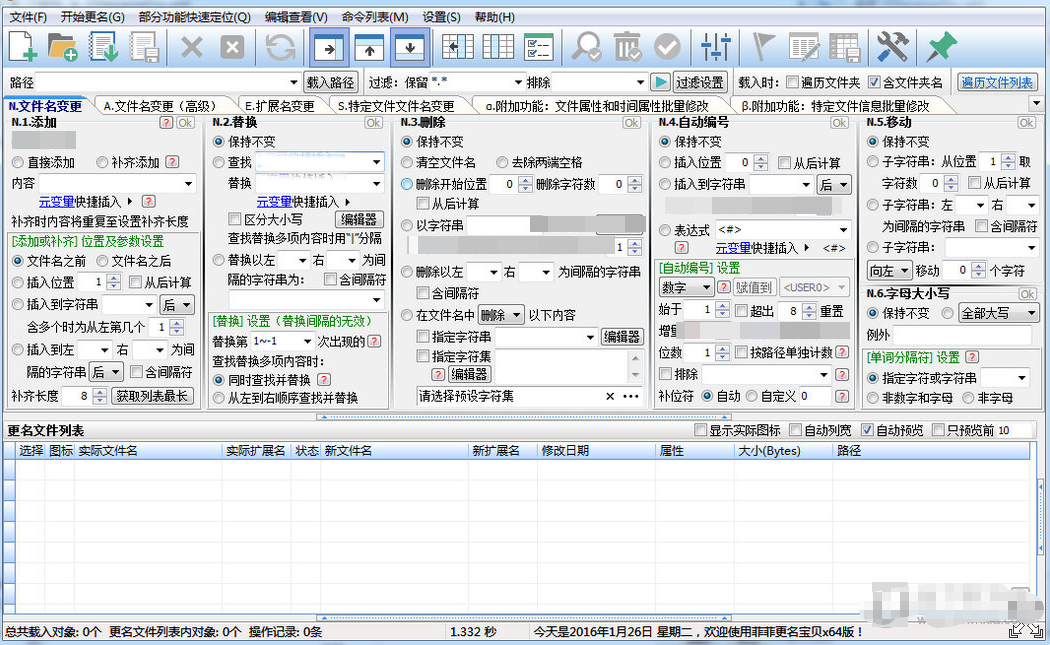The image size is (1050, 645).
Task: Click the sliders adjustment icon
Action: coord(715,47)
